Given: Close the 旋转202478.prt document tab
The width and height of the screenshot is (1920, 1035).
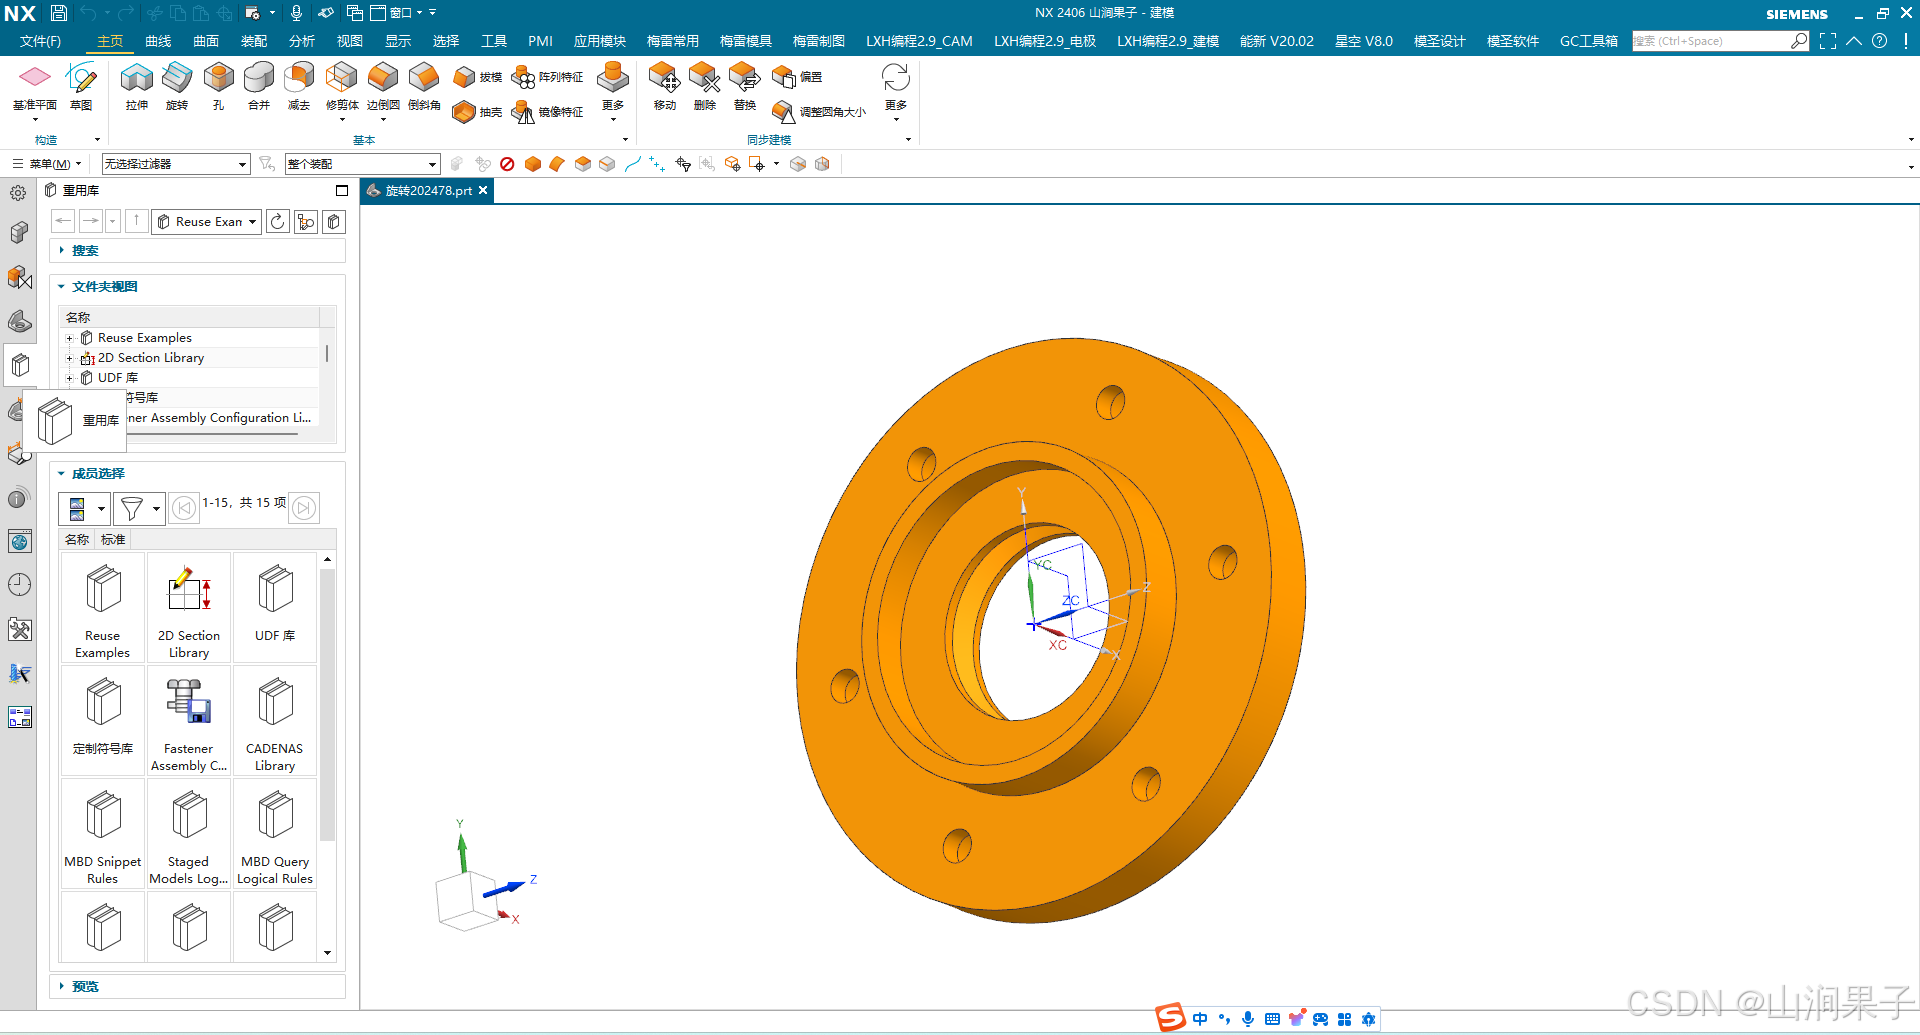Looking at the screenshot, I should pos(483,190).
